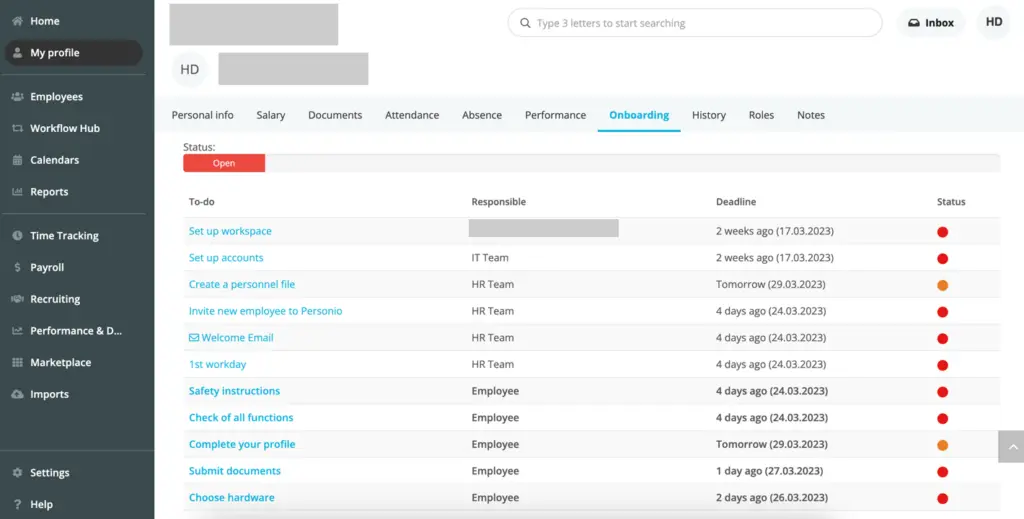This screenshot has height=519, width=1024.
Task: Click the HD avatar in top right
Action: 993,22
